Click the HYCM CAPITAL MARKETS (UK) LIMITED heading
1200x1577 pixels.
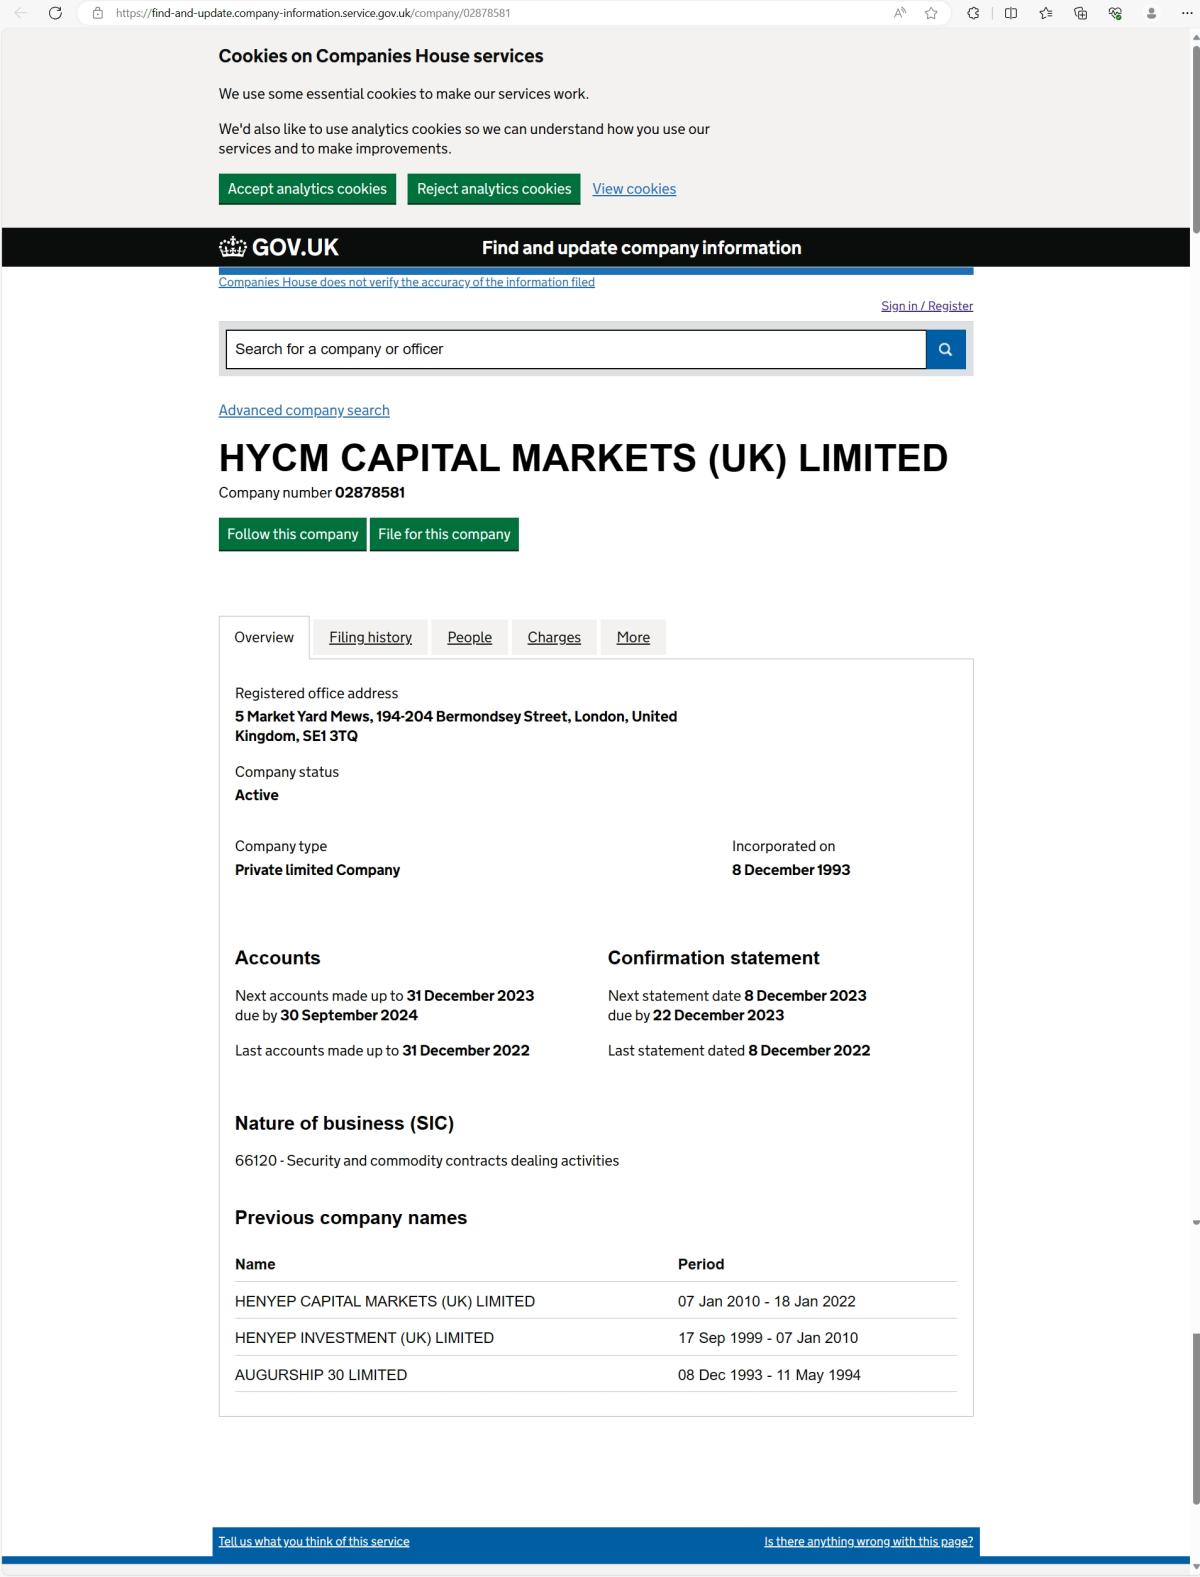pyautogui.click(x=583, y=458)
